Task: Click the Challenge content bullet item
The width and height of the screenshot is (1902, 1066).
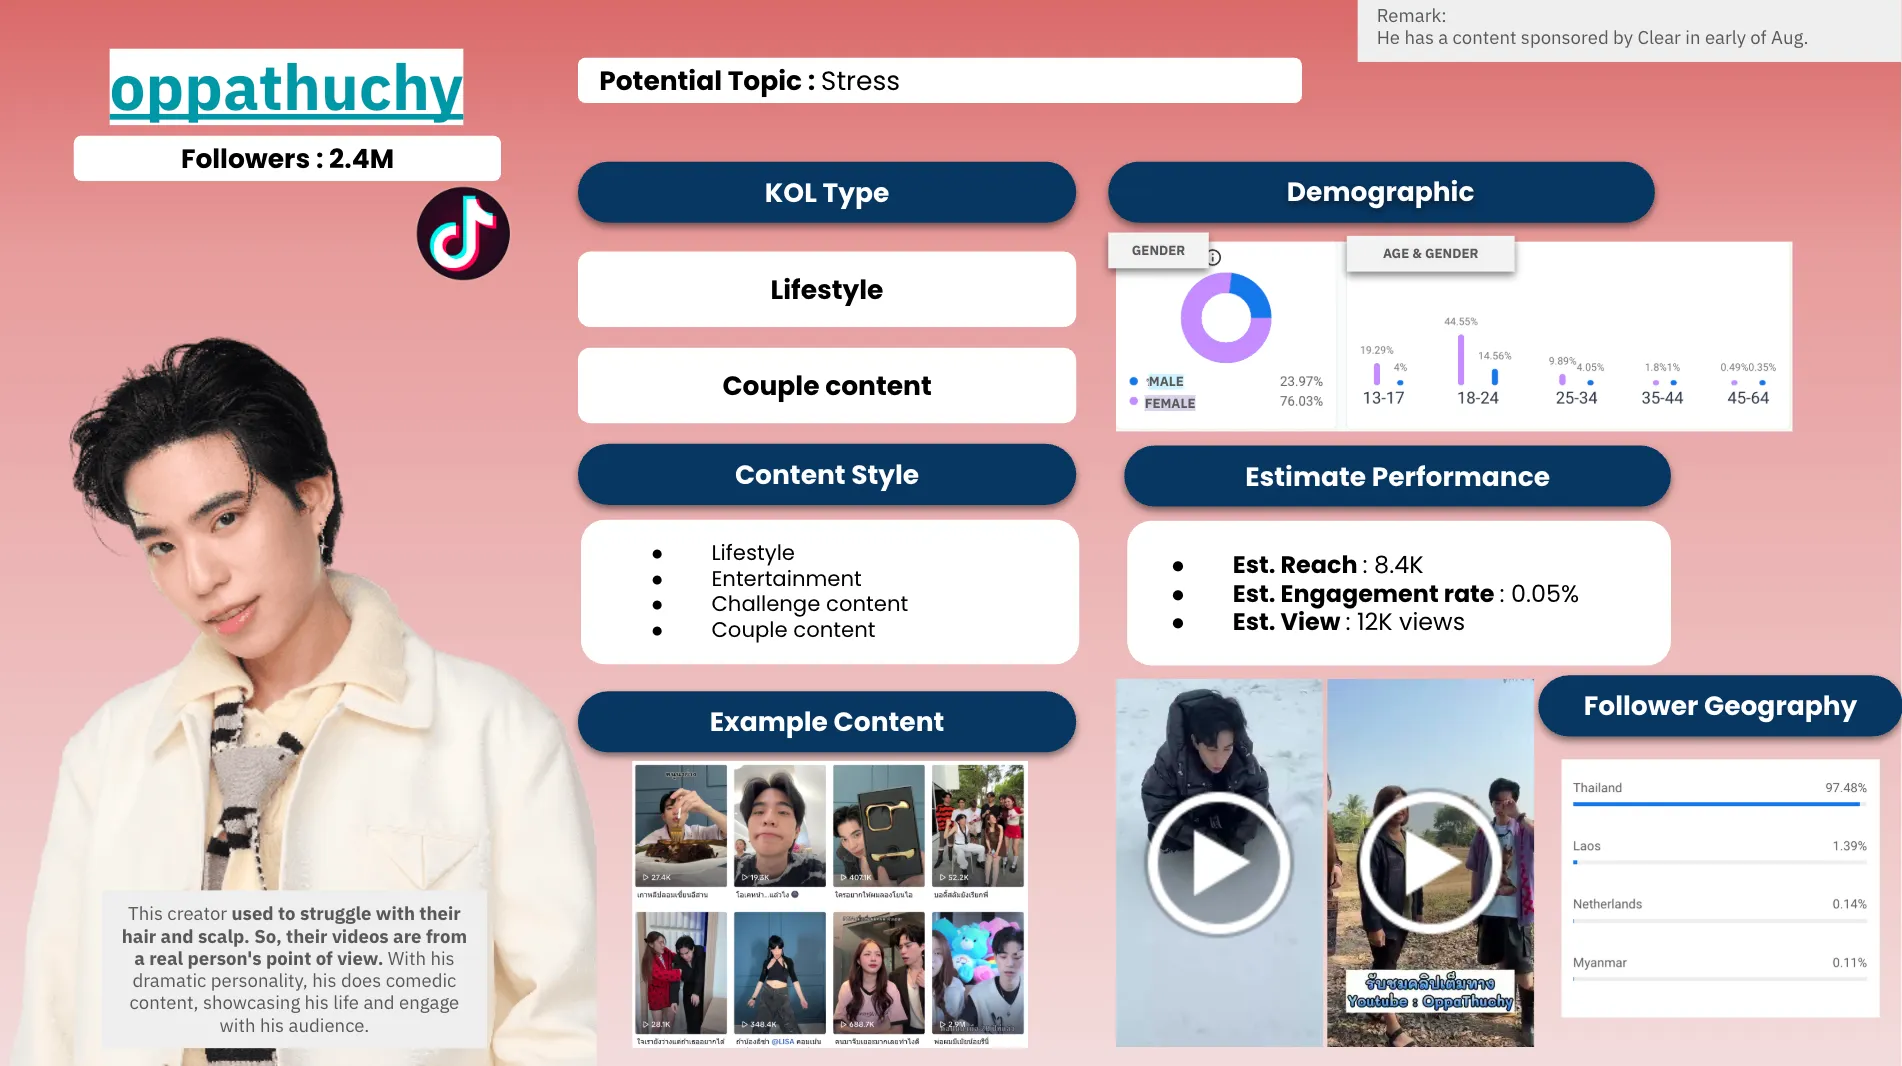Action: tap(809, 604)
